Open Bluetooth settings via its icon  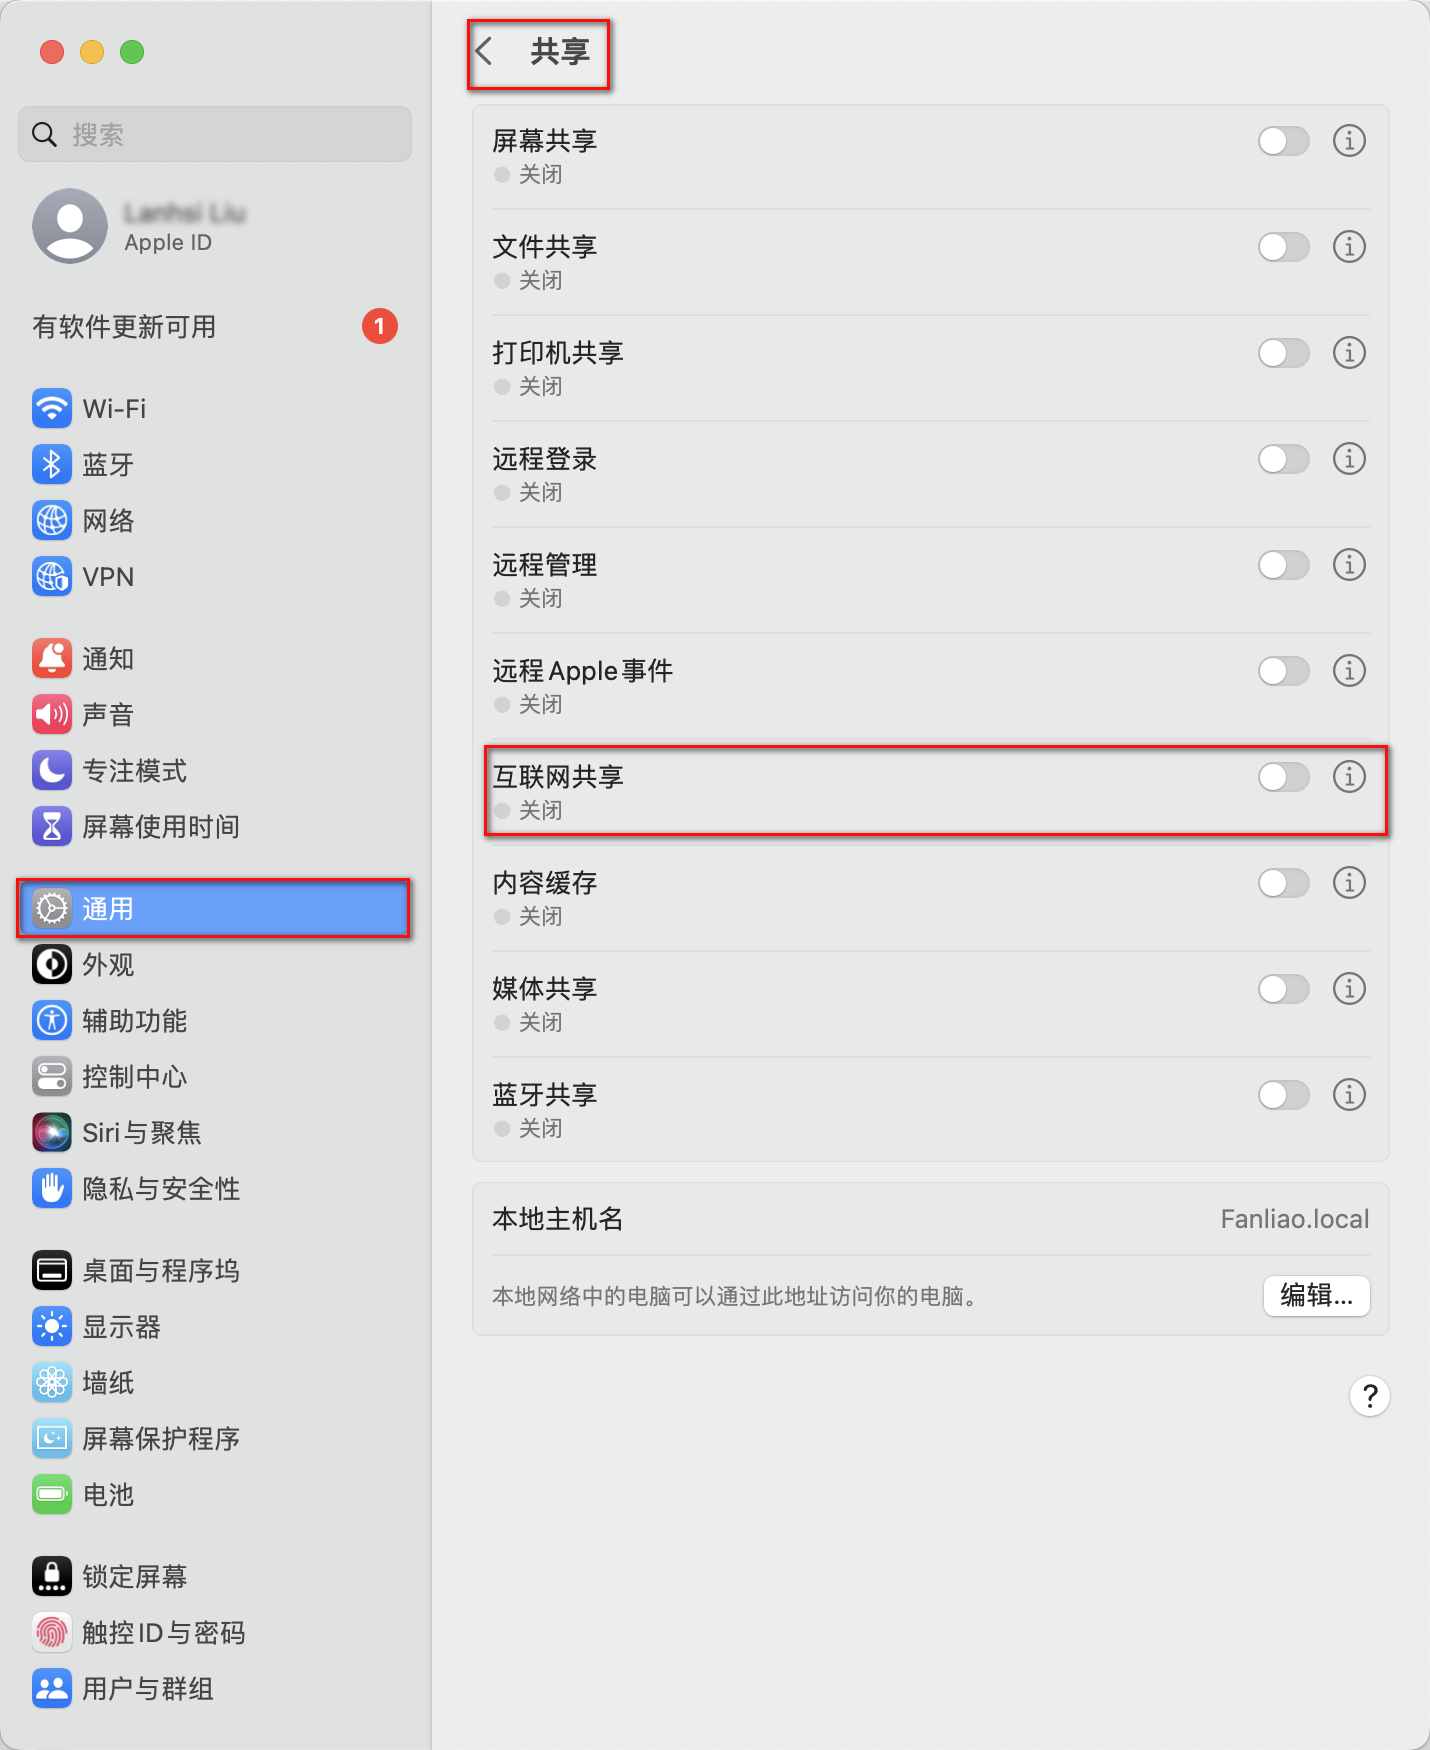point(52,464)
